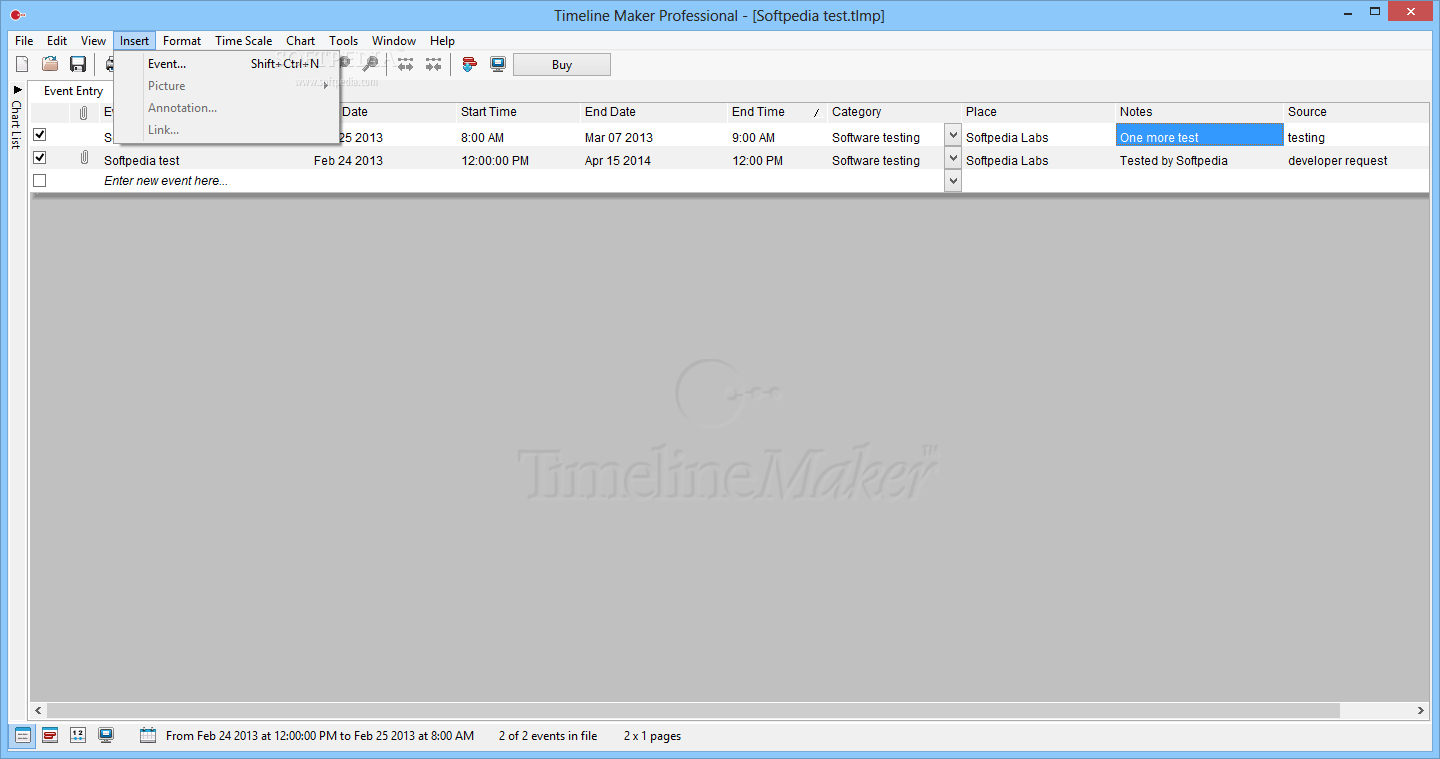Open the Format menu

pos(182,41)
